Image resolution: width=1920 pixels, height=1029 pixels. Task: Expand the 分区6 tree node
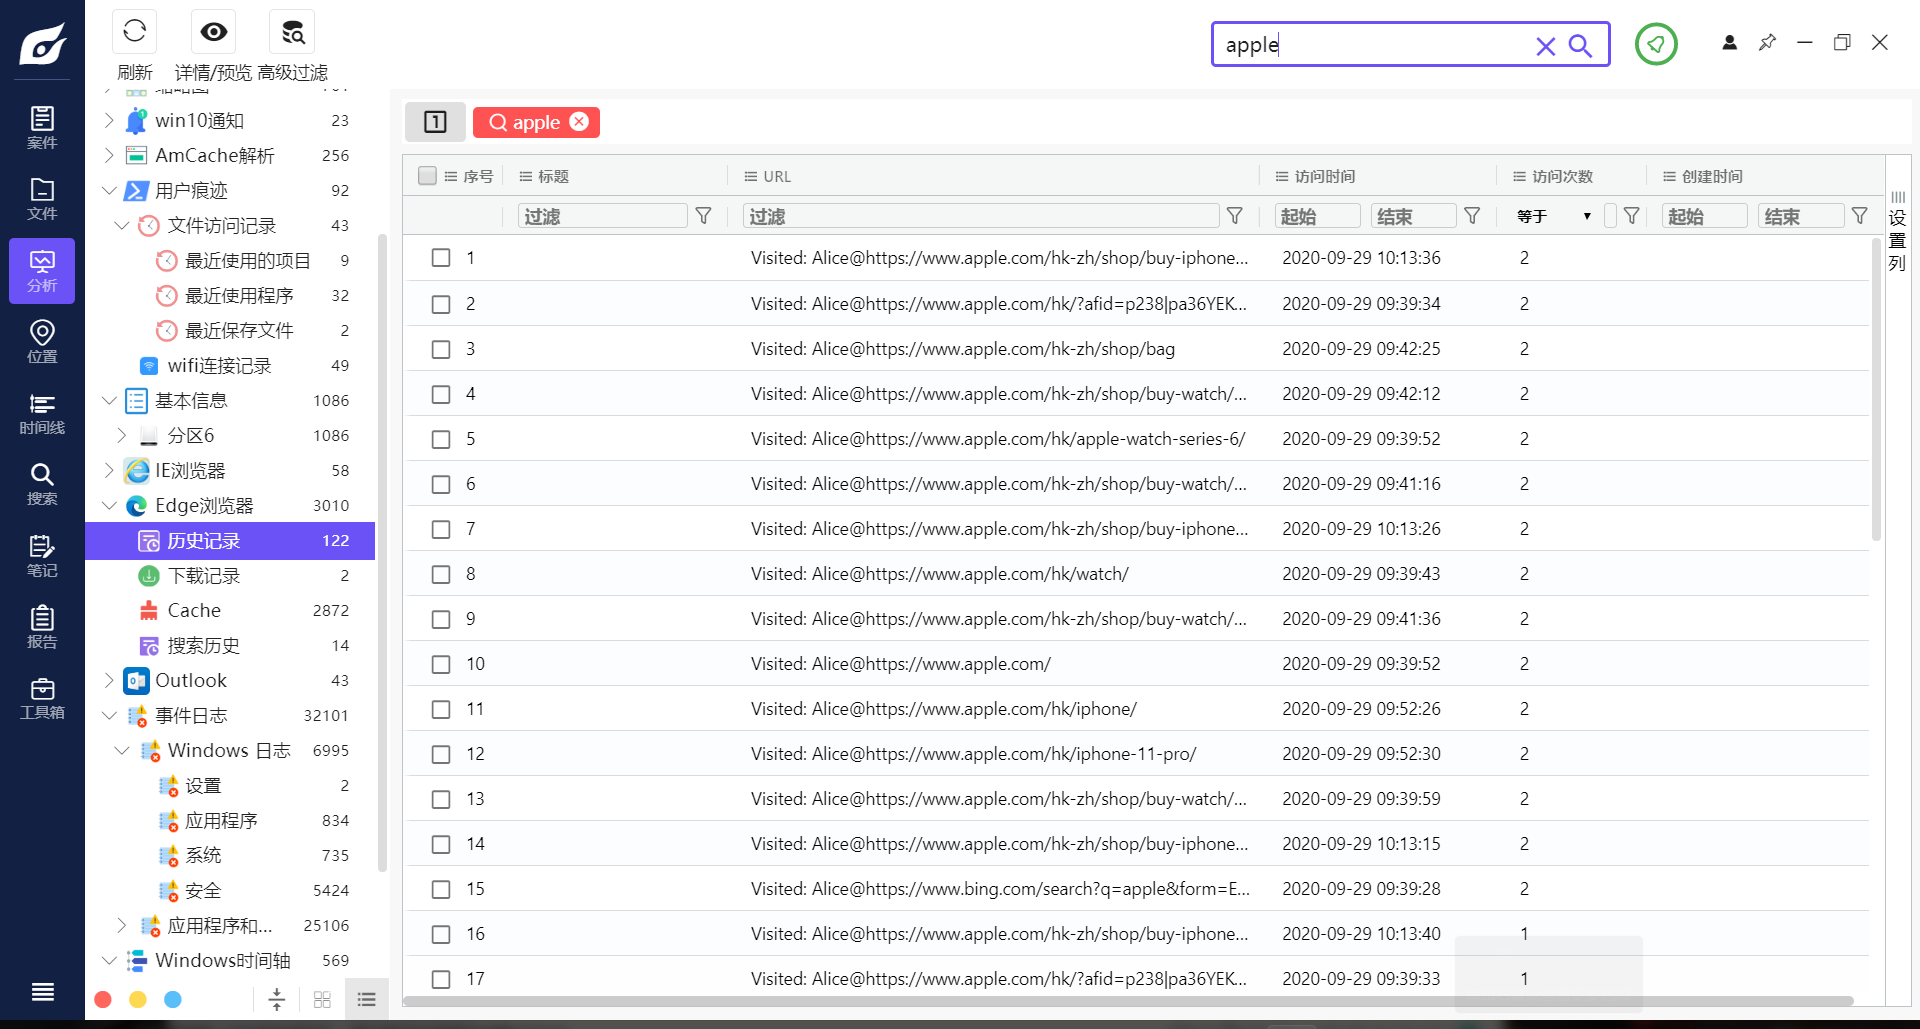(x=122, y=435)
